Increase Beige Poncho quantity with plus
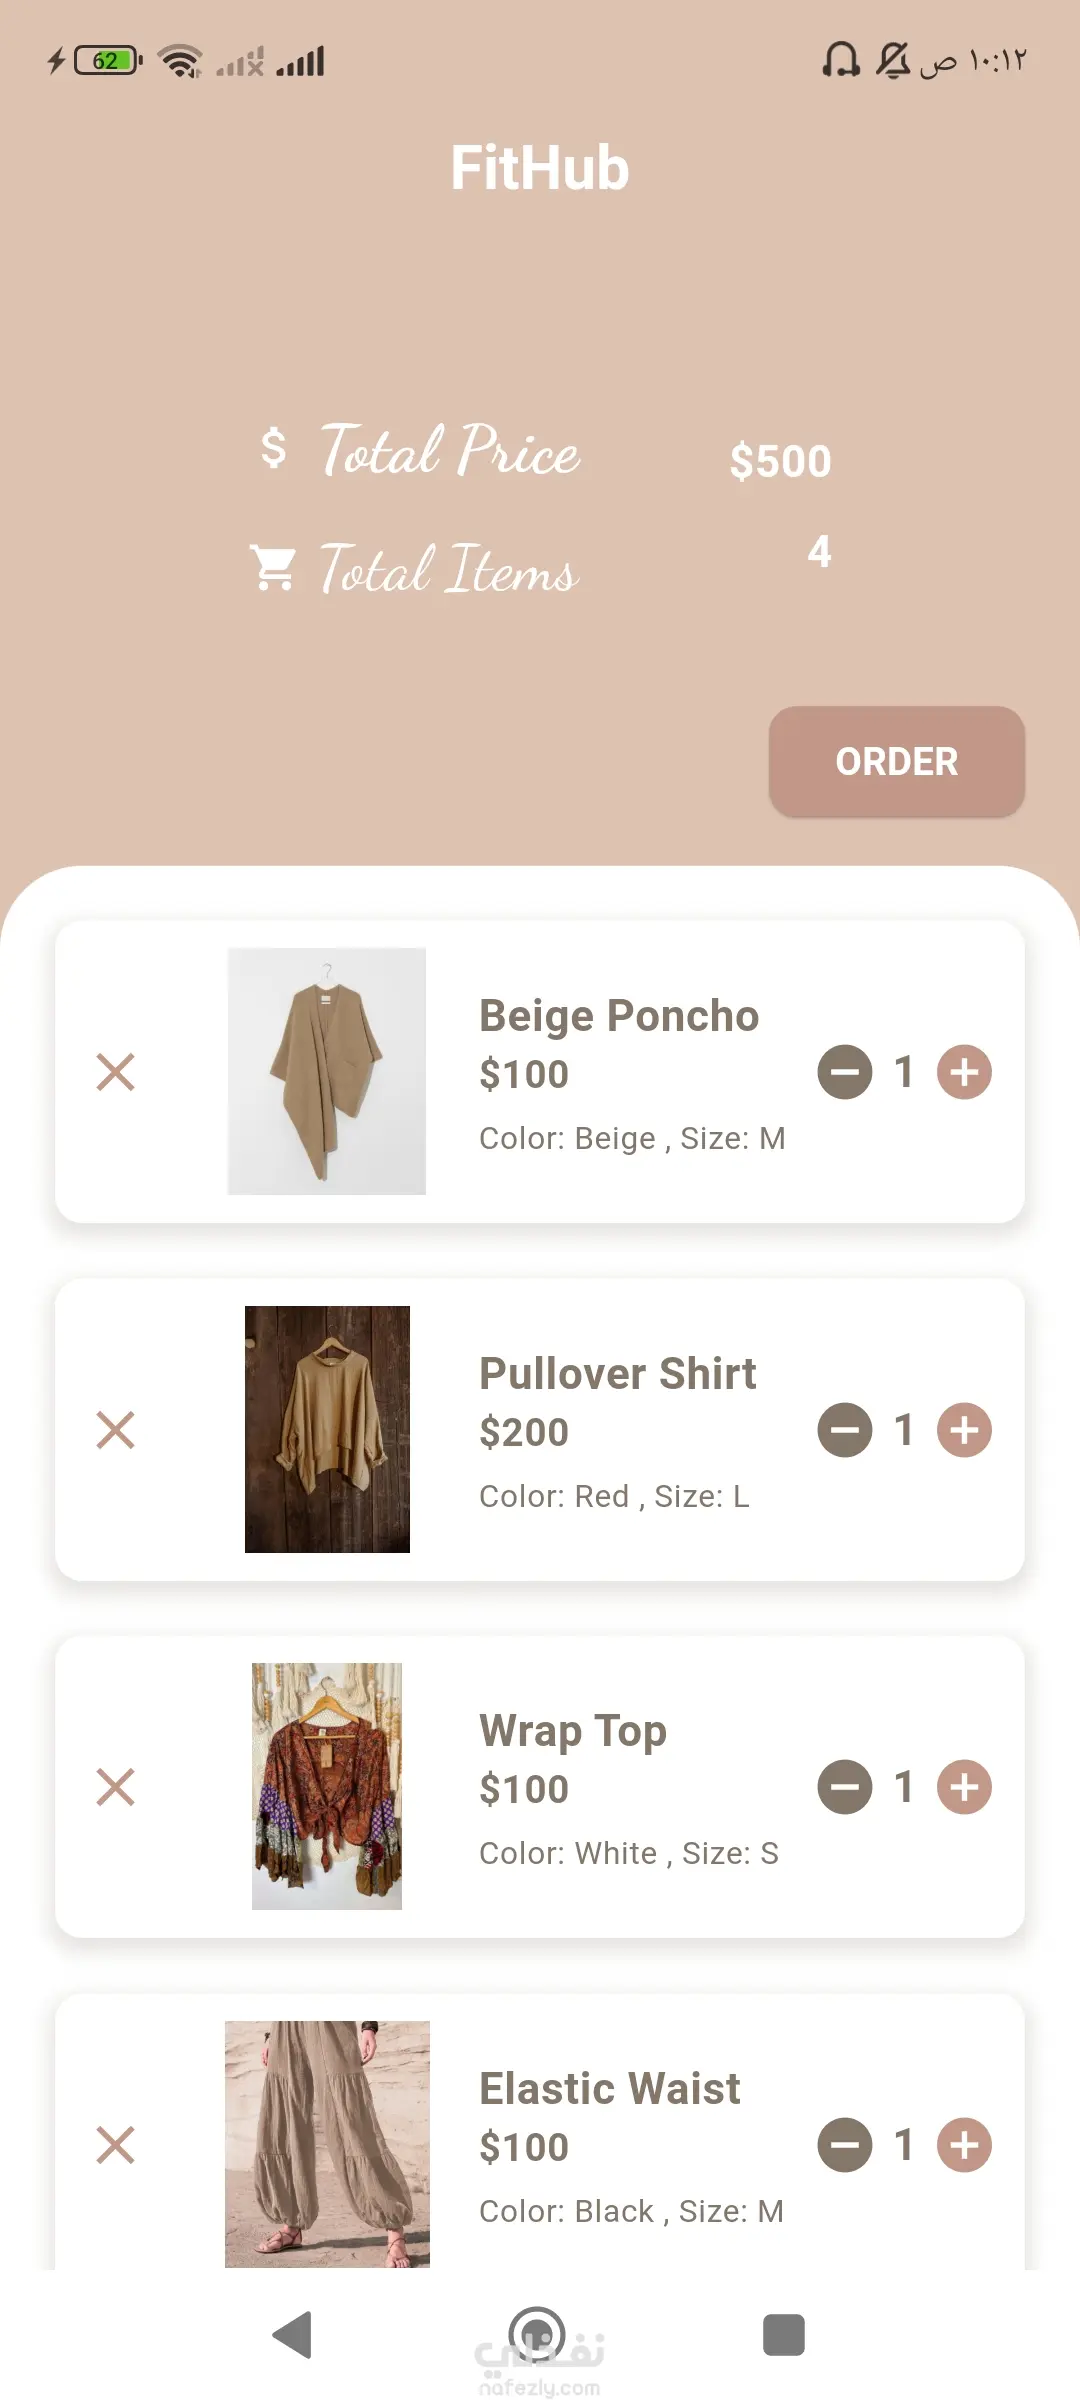 tap(964, 1072)
